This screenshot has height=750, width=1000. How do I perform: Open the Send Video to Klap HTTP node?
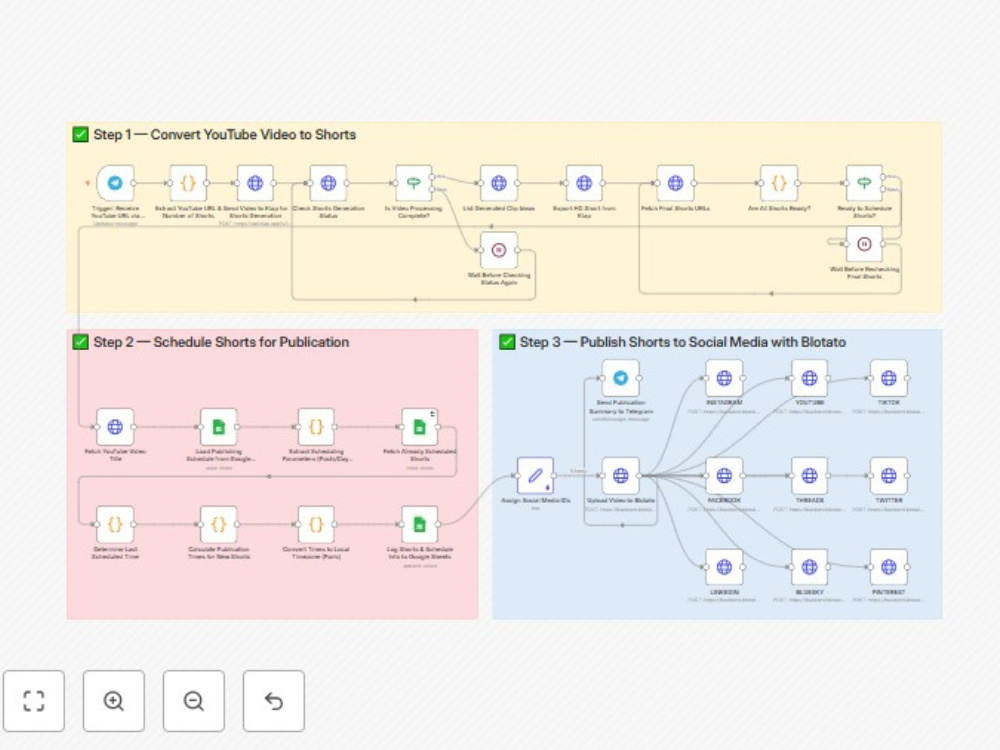click(255, 183)
